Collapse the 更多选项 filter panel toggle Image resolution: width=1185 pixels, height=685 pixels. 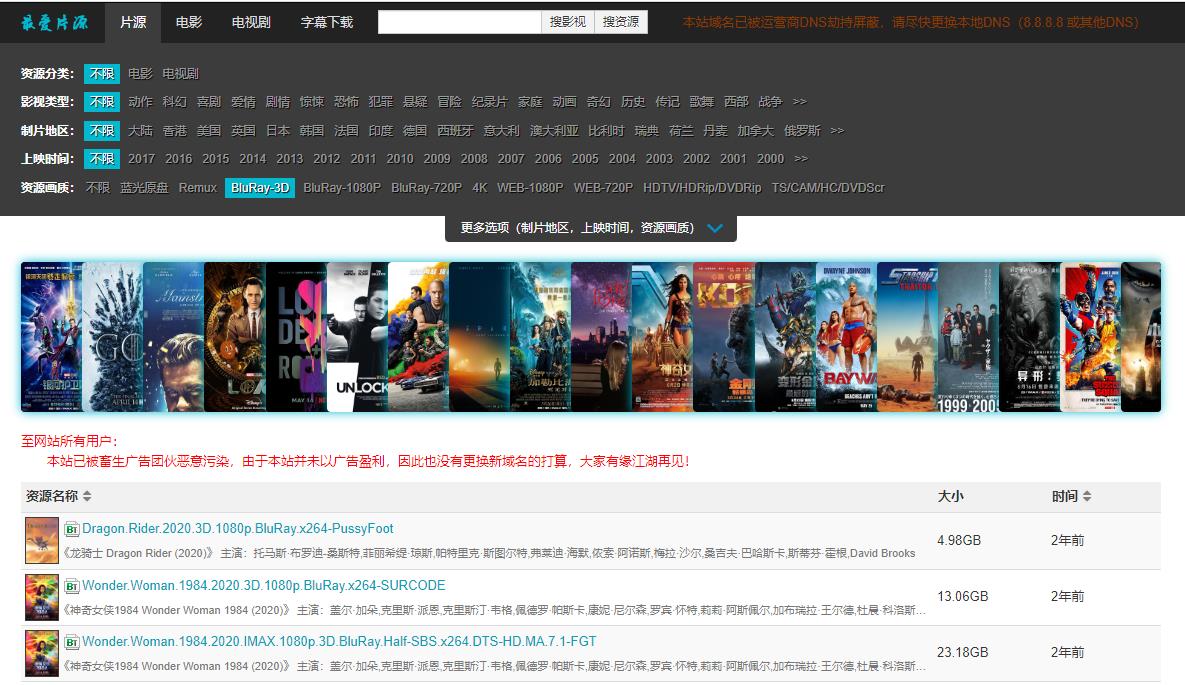(x=591, y=228)
